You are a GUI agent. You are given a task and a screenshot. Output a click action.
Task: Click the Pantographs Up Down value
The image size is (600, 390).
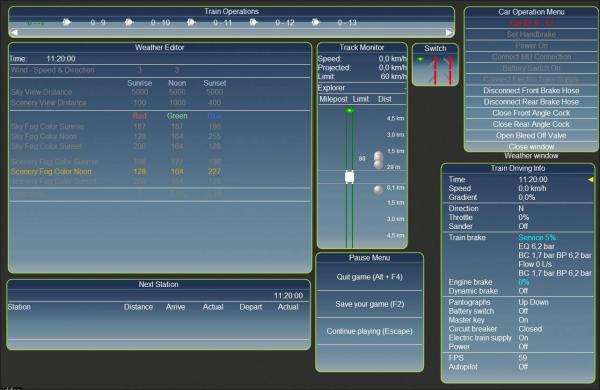point(533,302)
